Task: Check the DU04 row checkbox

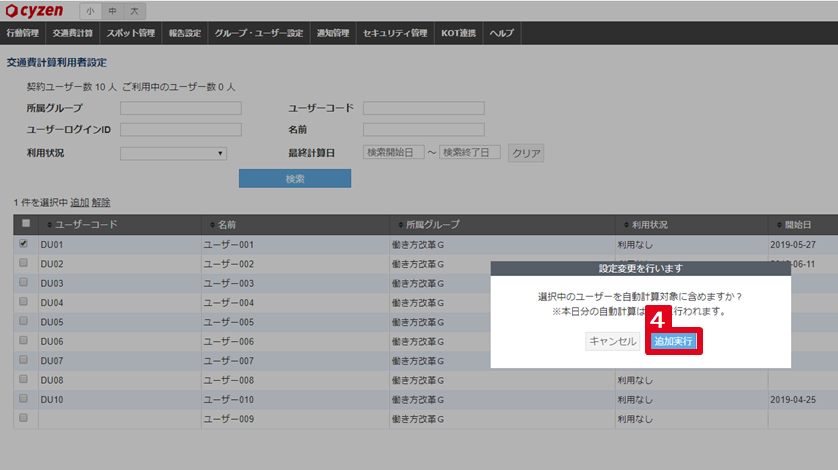Action: coord(23,302)
